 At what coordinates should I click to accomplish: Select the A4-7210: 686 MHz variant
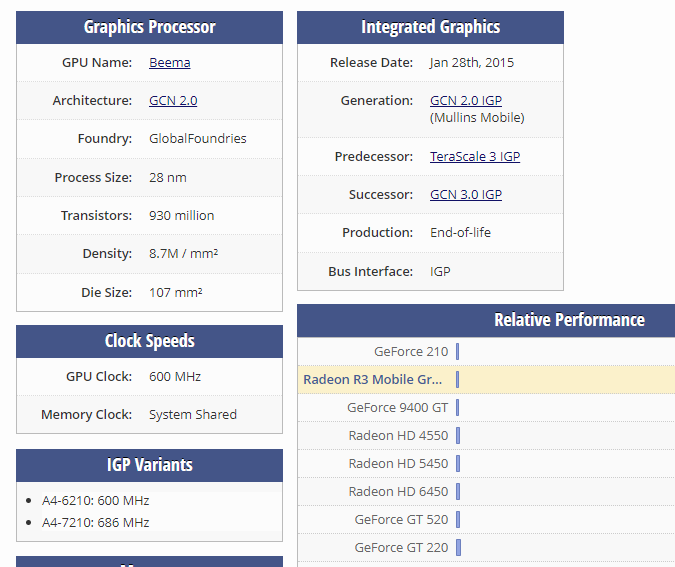pyautogui.click(x=96, y=523)
